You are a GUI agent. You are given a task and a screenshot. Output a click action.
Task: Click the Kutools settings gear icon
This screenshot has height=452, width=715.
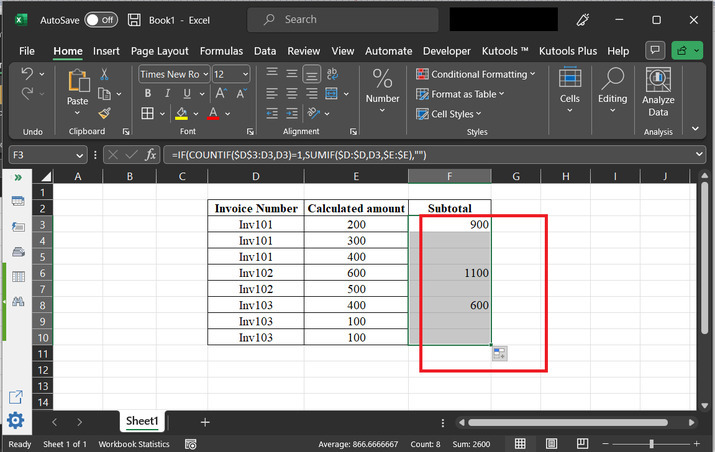[16, 420]
